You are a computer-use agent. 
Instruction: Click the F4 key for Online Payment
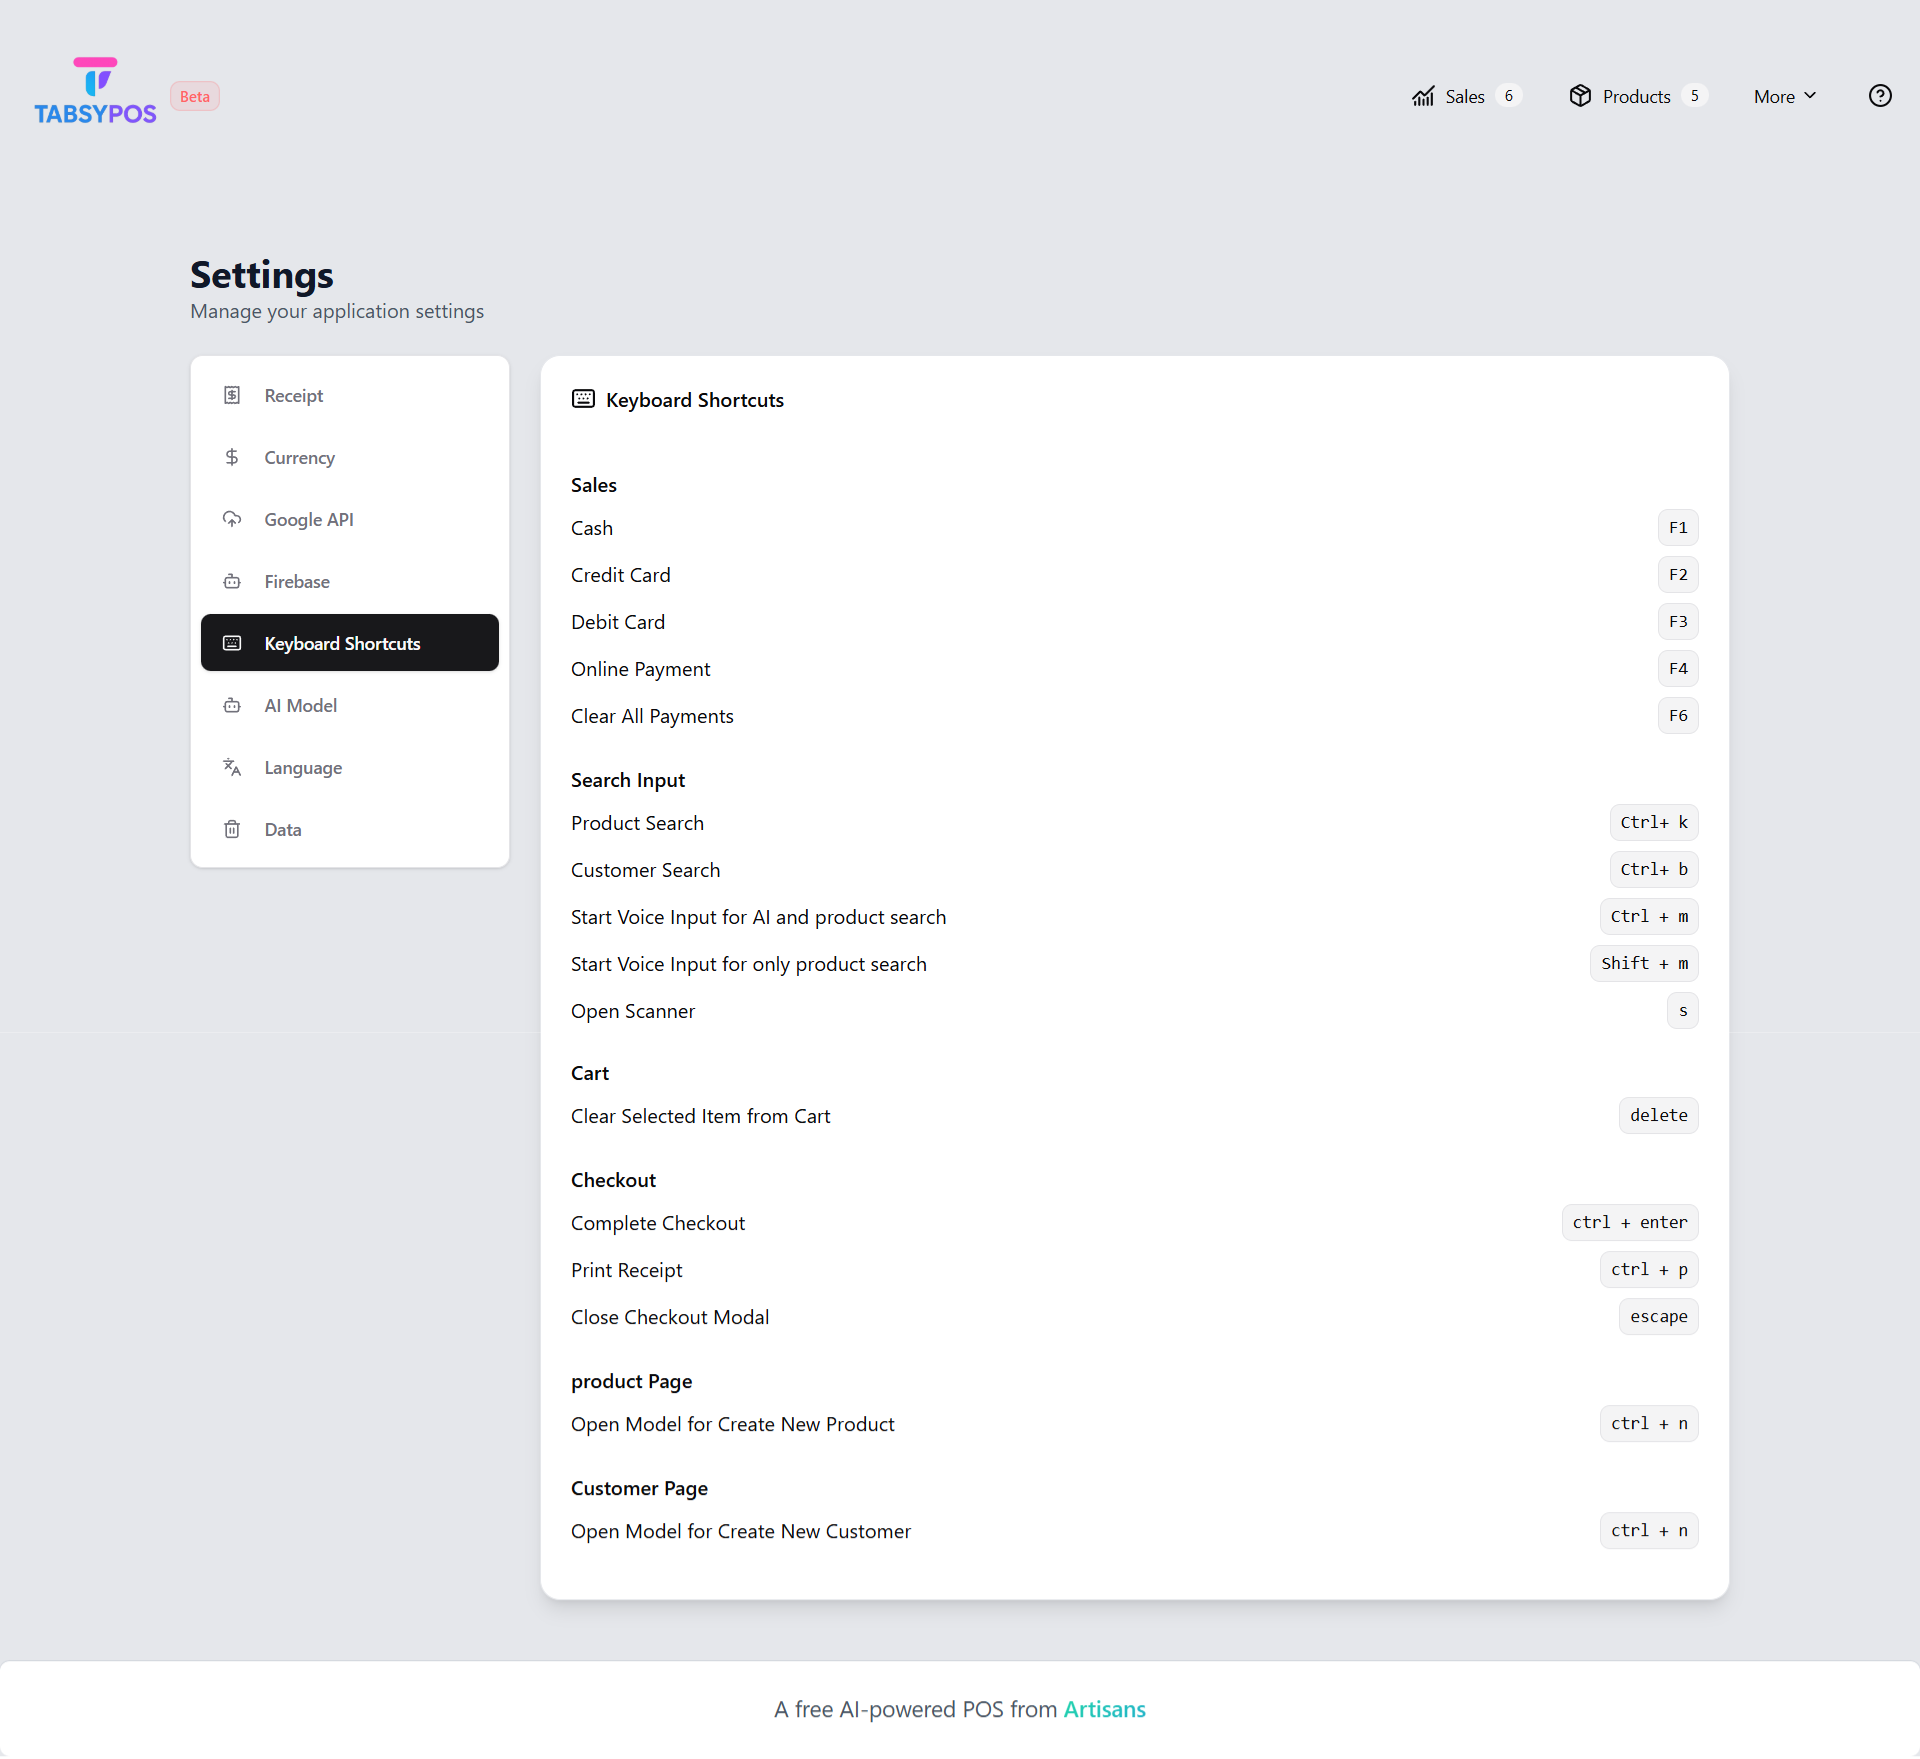1678,669
